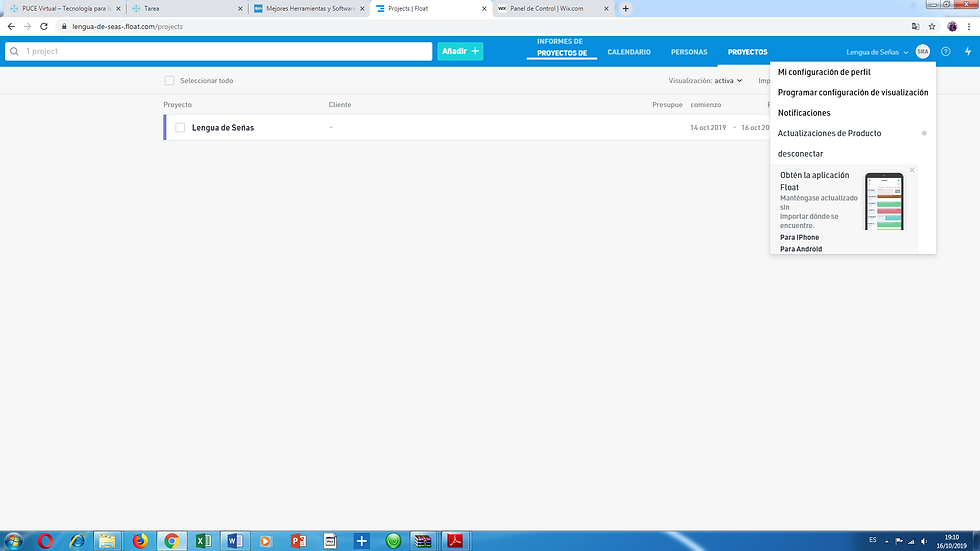Open File Explorer from the taskbar

108,541
